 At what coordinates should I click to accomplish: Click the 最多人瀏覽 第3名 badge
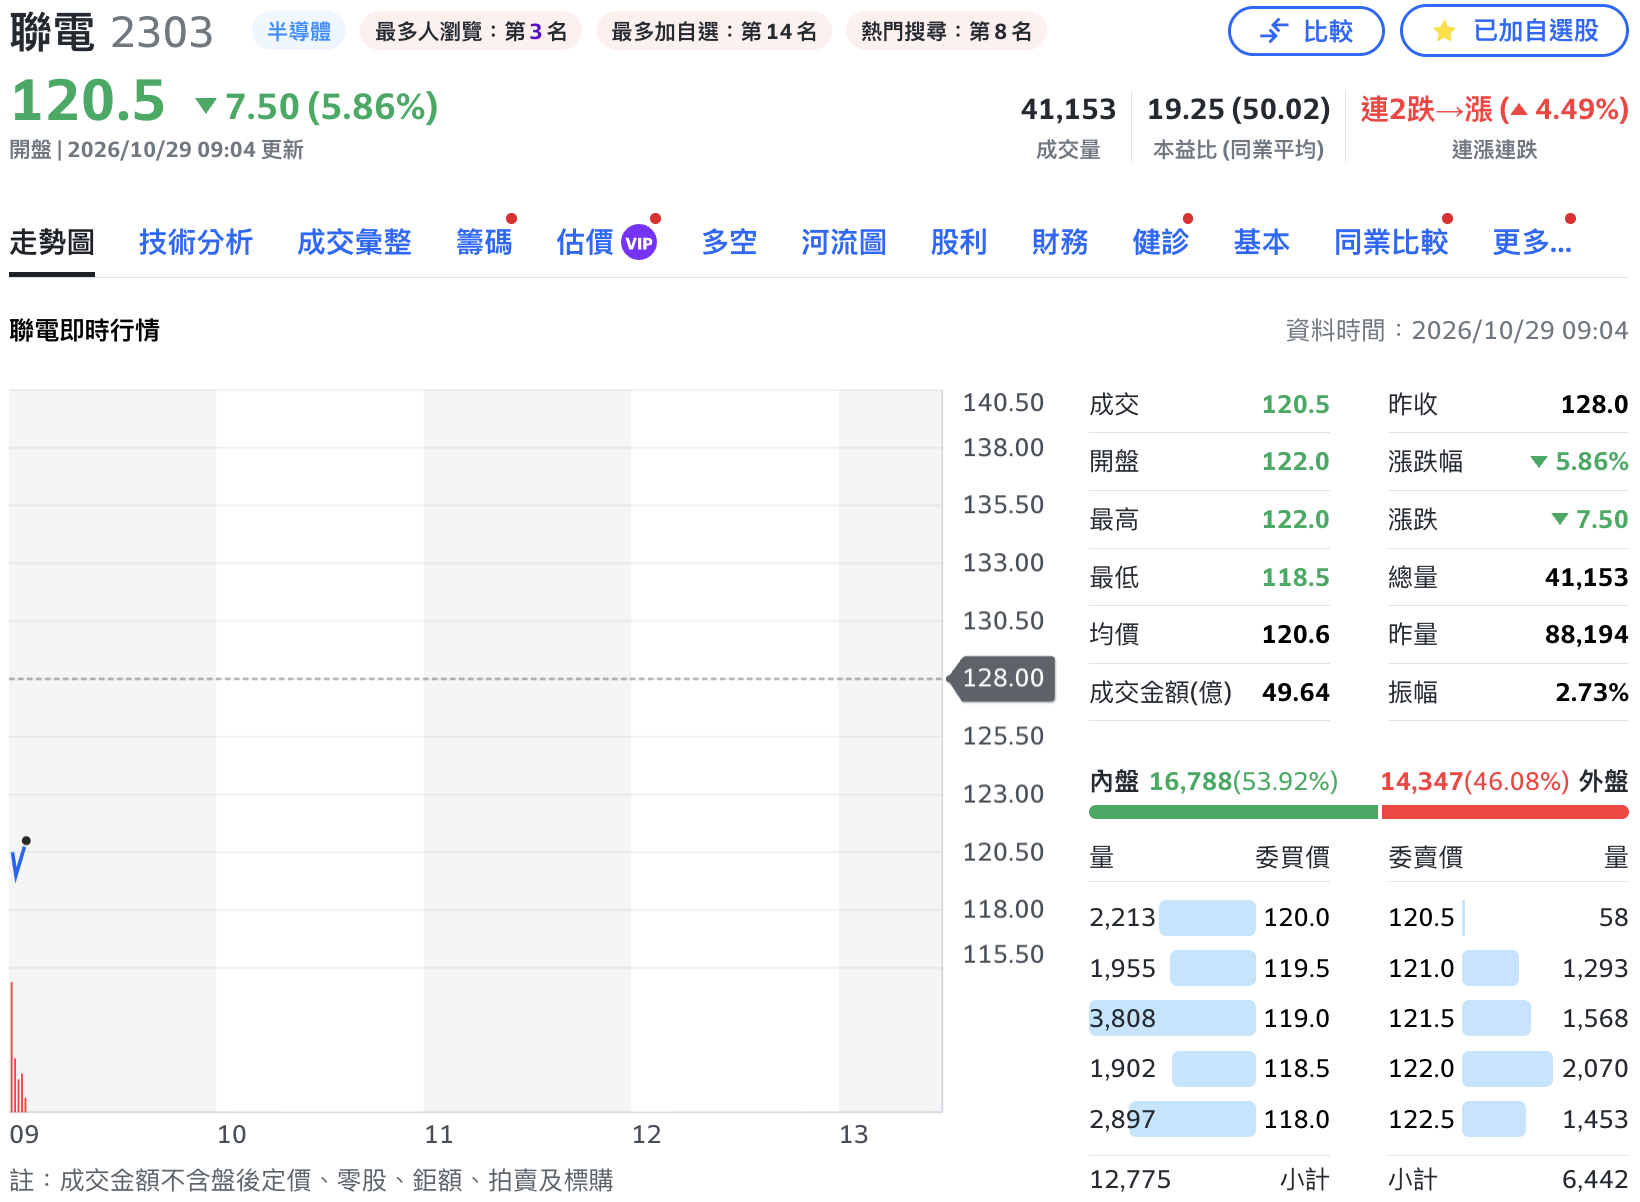(x=471, y=32)
